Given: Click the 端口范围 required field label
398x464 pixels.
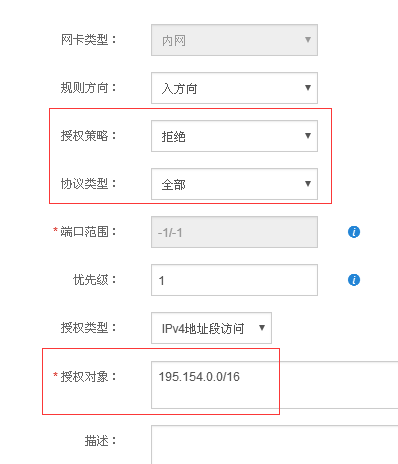Looking at the screenshot, I should (x=85, y=232).
